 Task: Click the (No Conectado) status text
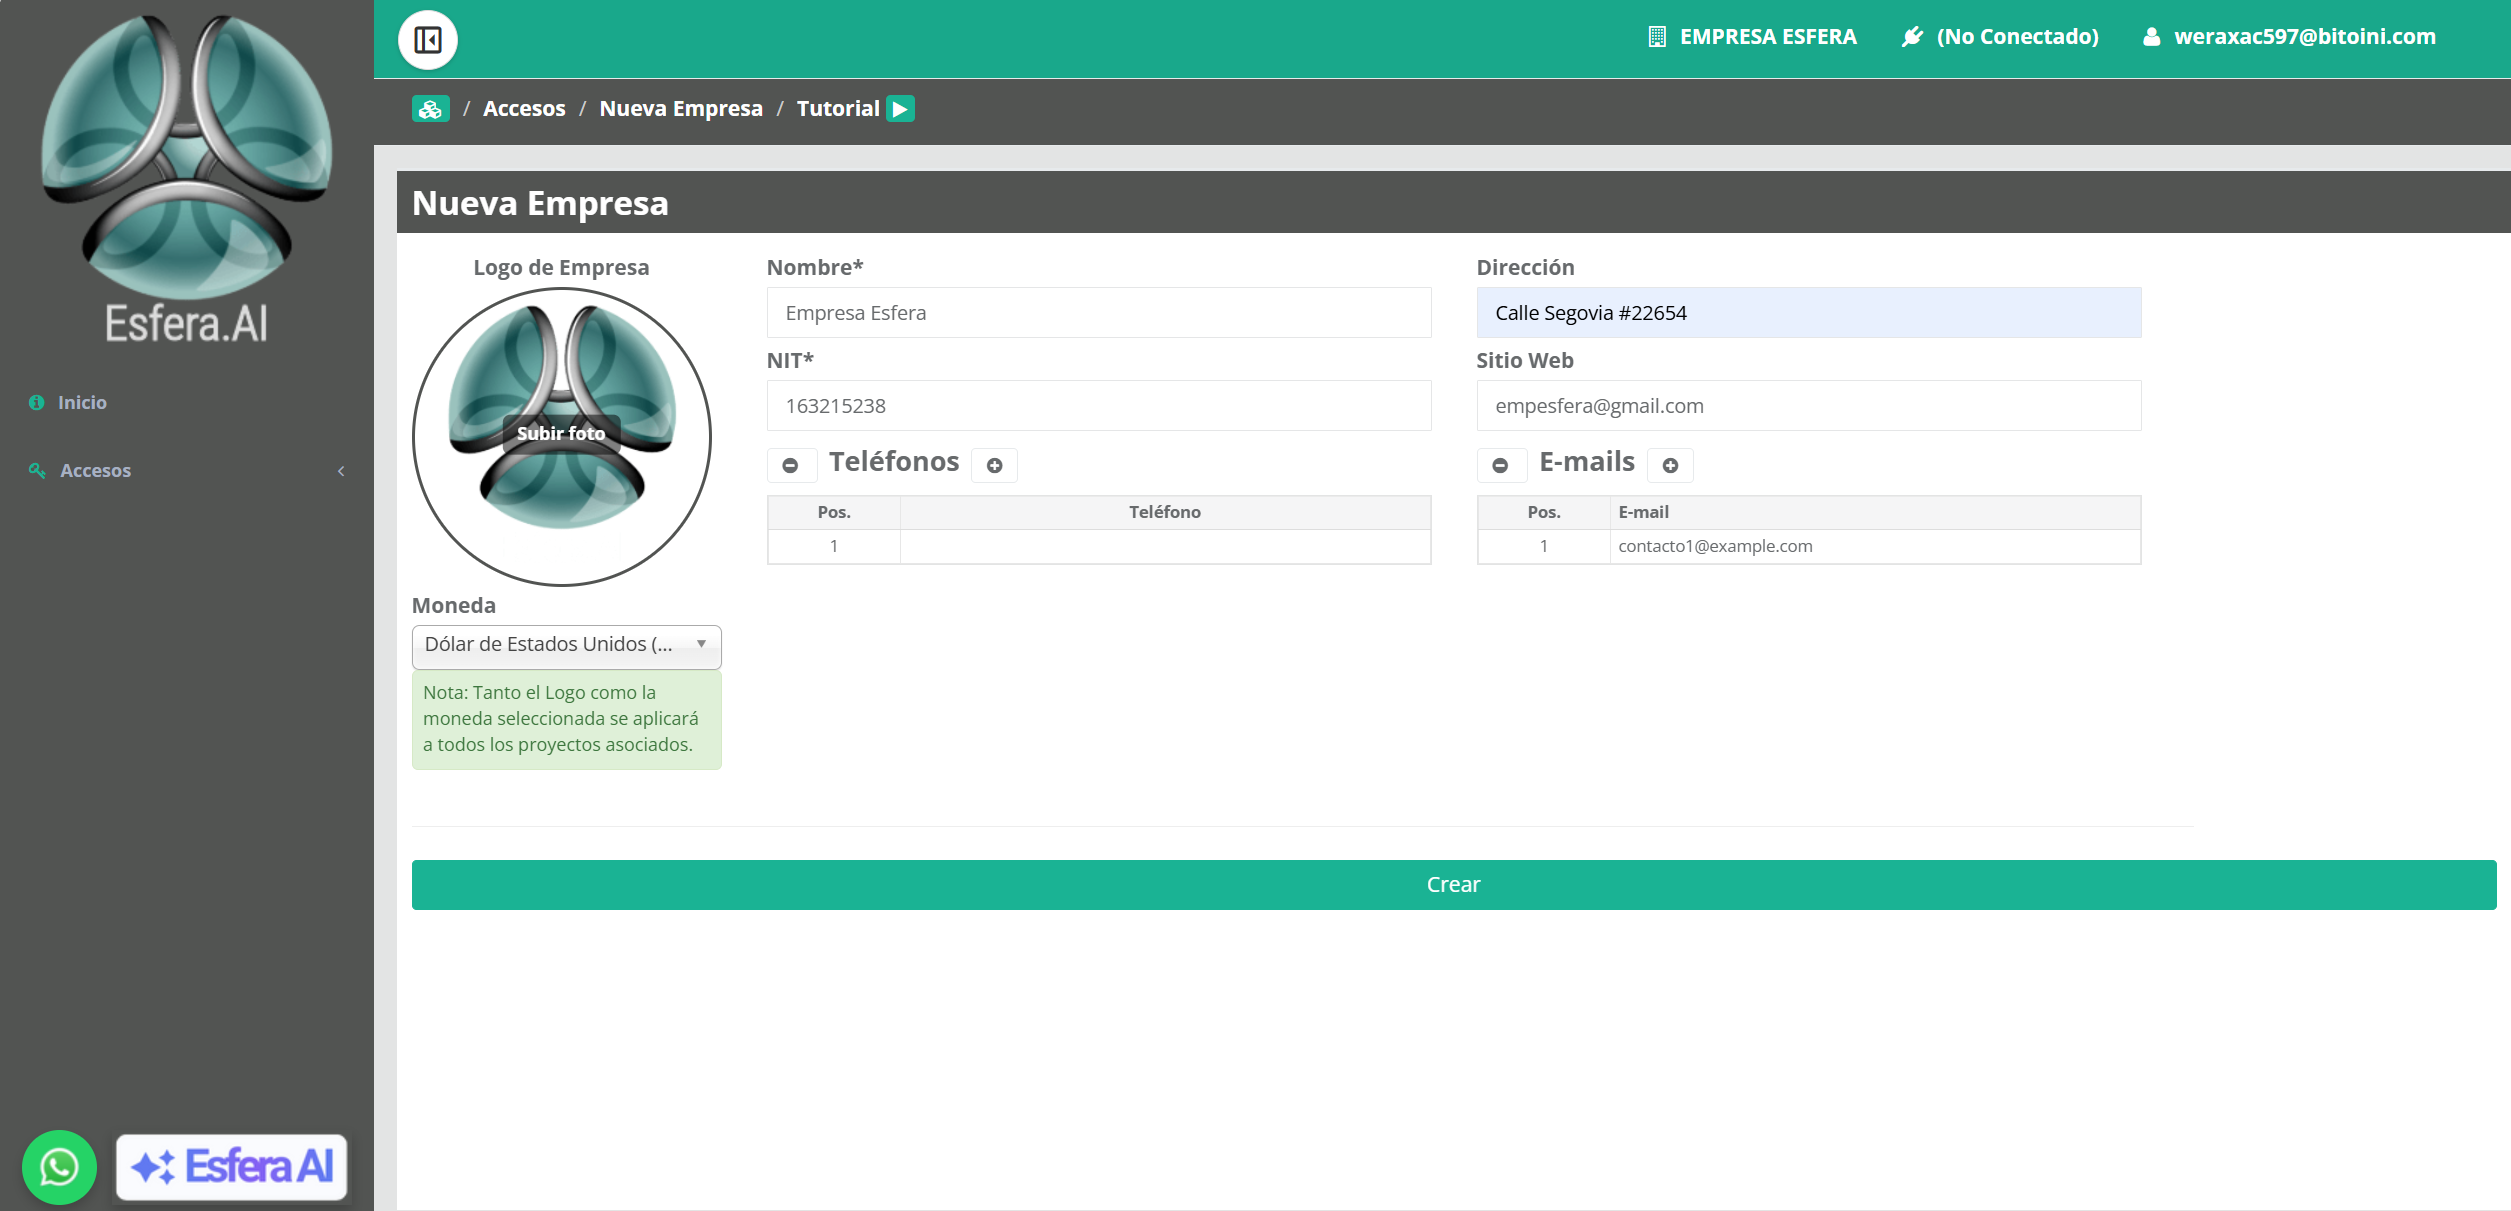click(x=2018, y=37)
